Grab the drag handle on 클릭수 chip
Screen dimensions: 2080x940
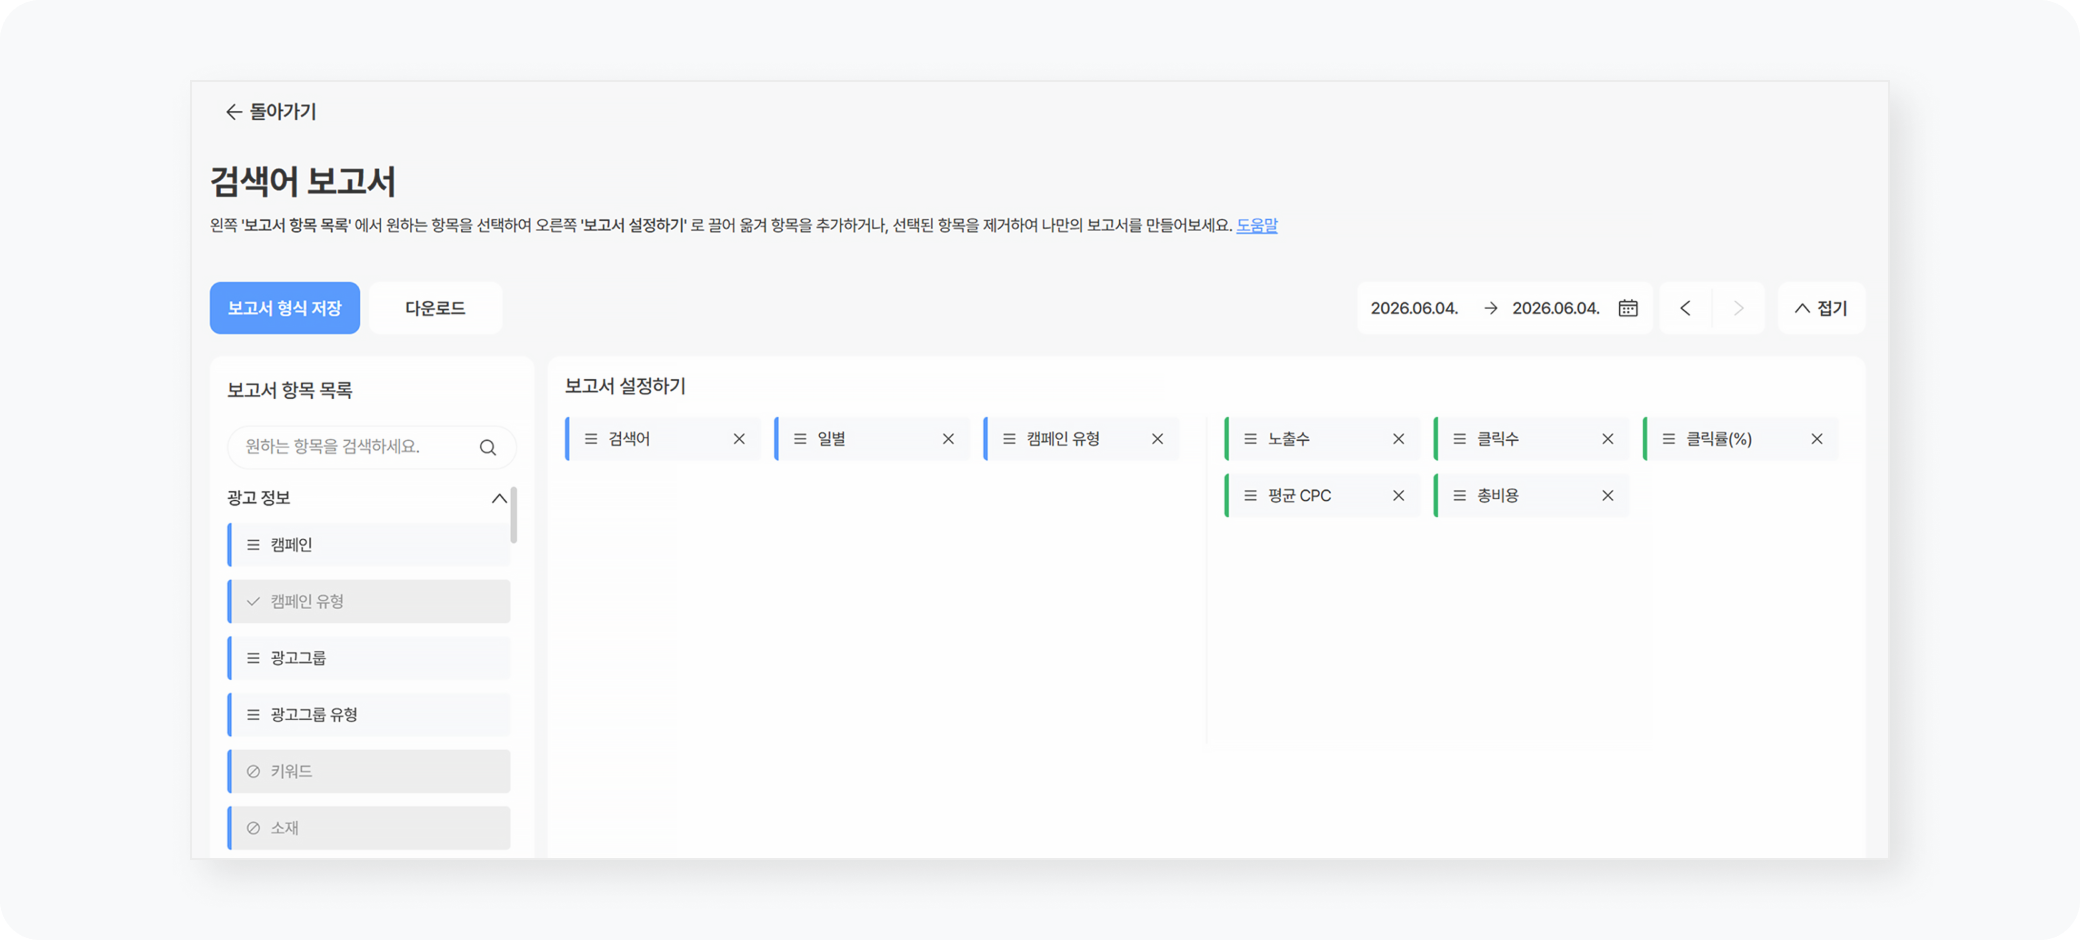pyautogui.click(x=1459, y=439)
